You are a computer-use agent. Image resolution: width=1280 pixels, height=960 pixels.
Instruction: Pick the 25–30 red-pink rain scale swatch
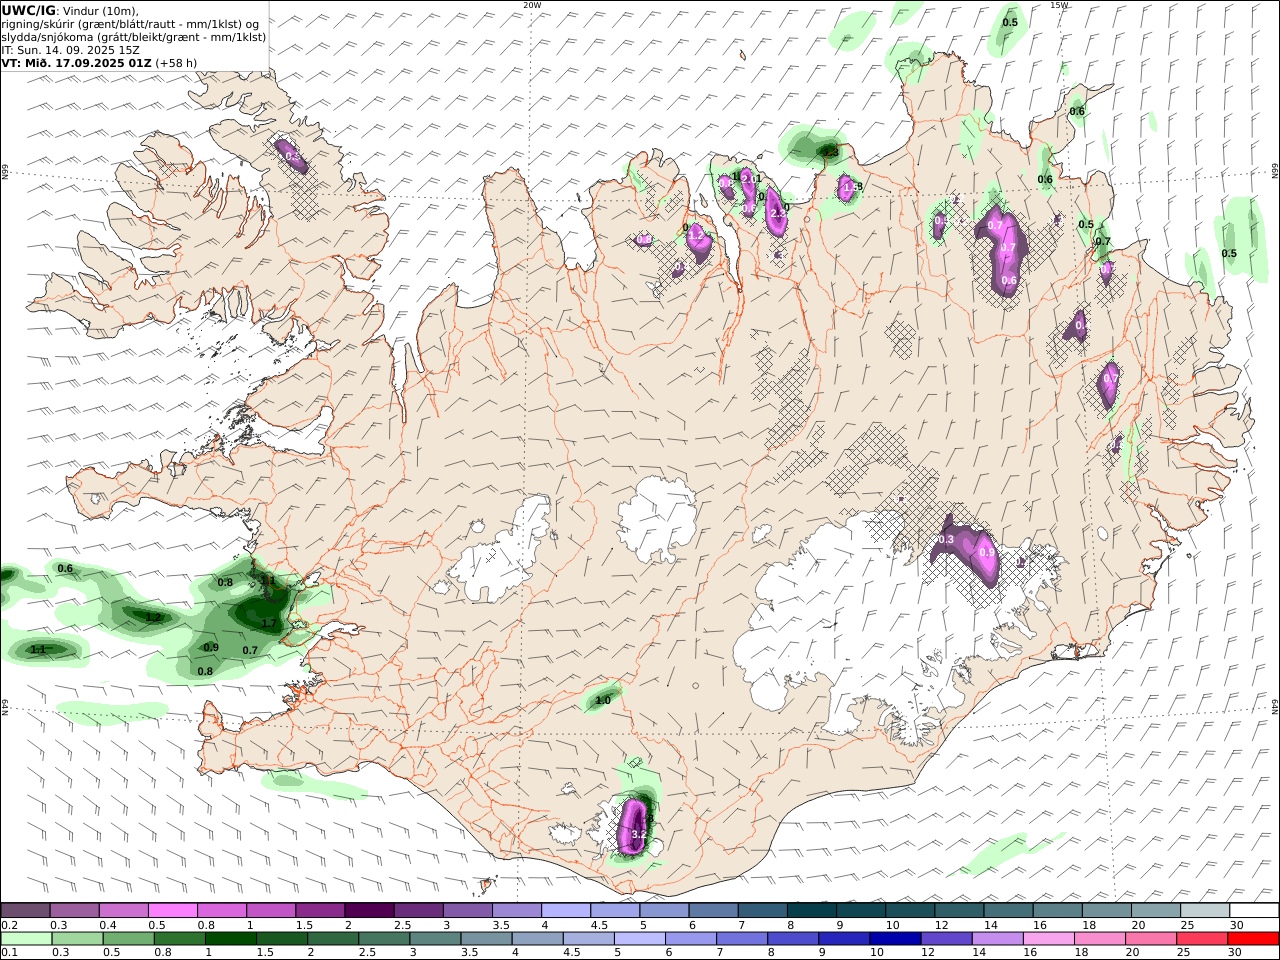click(x=1202, y=939)
